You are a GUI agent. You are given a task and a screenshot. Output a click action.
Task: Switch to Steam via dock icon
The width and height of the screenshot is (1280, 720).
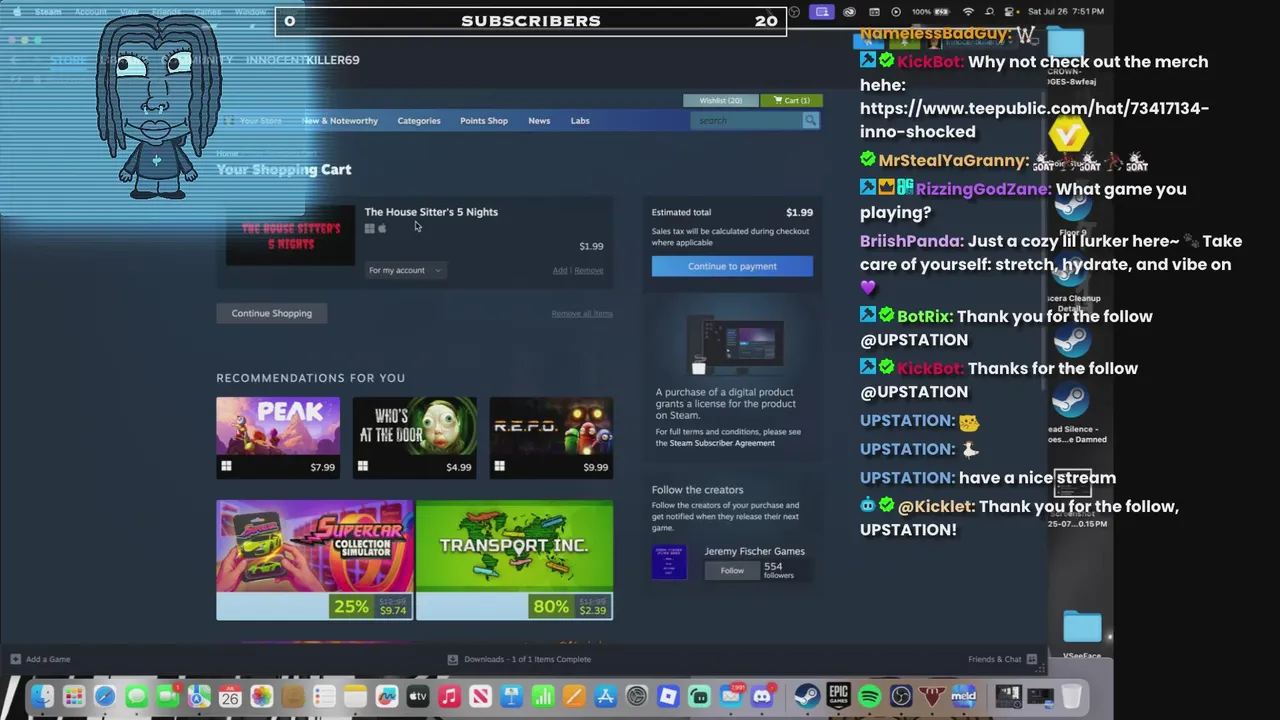tap(807, 696)
